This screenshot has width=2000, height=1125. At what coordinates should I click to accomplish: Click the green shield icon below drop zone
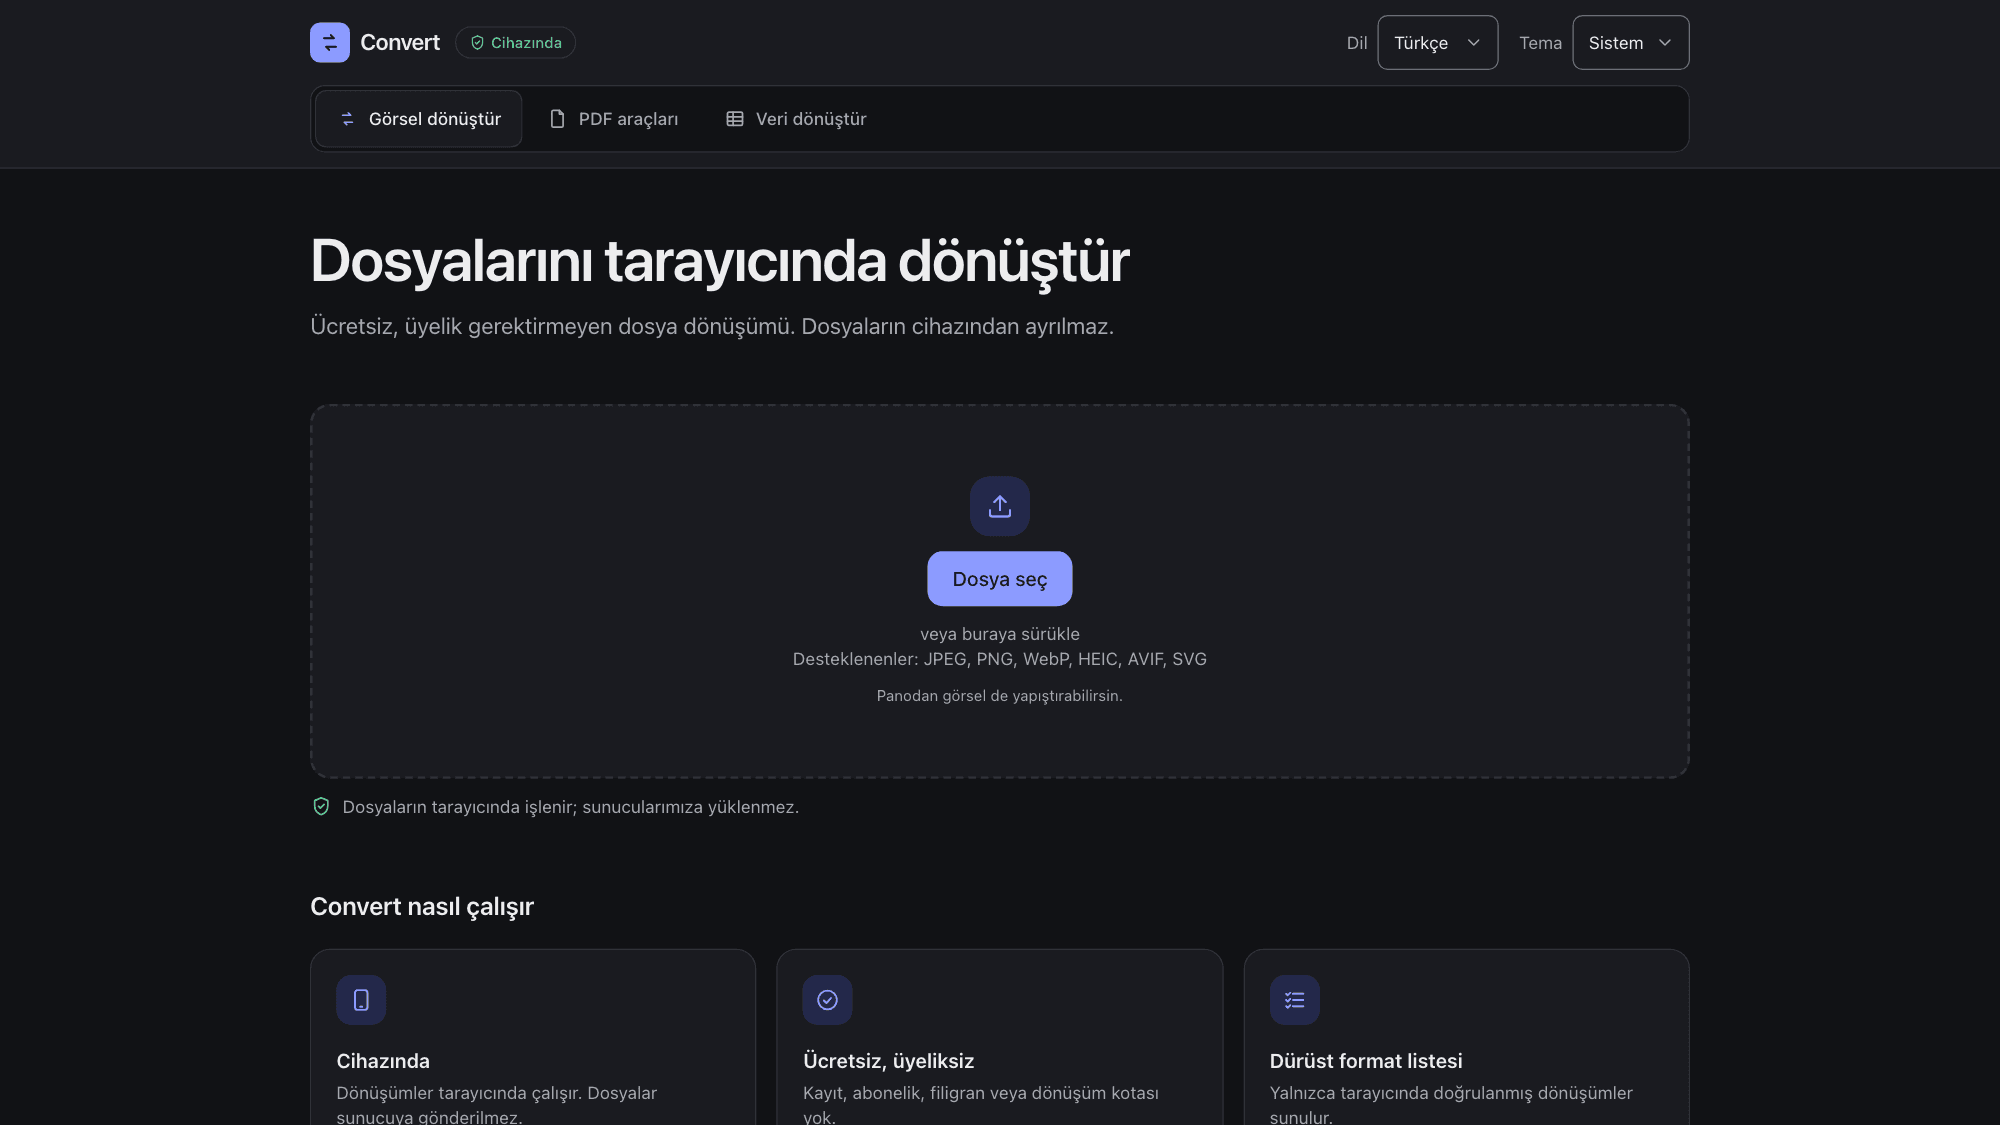[x=321, y=807]
